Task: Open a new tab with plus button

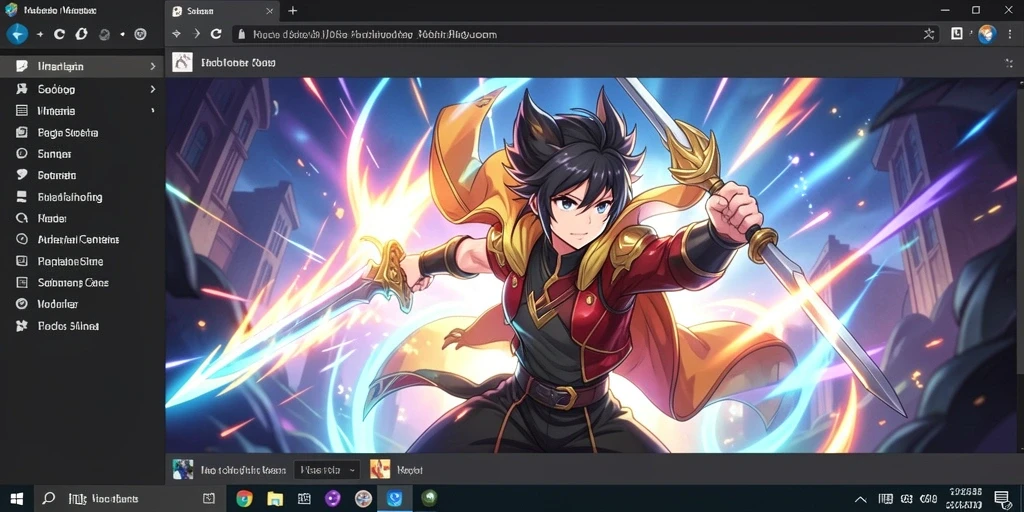Action: point(293,11)
